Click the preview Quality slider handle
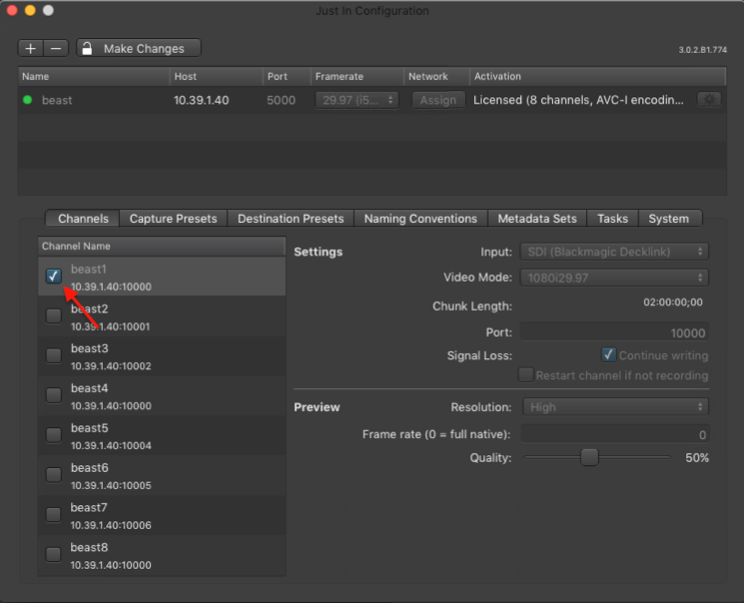The width and height of the screenshot is (744, 603). pos(589,457)
